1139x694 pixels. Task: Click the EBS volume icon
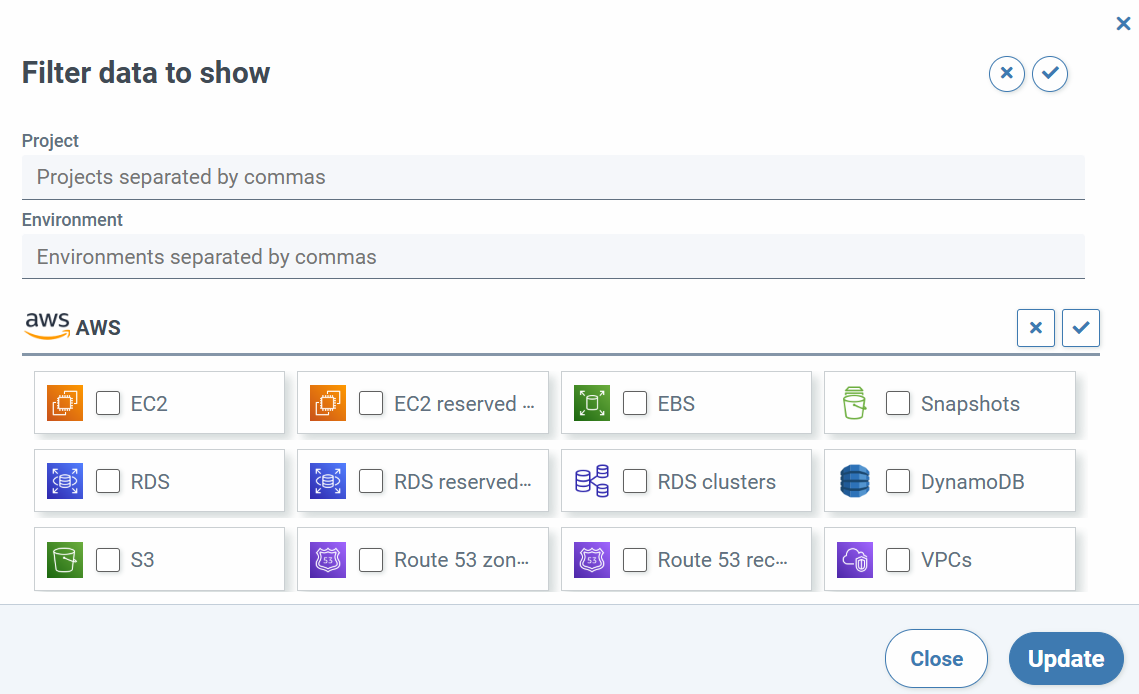(592, 403)
